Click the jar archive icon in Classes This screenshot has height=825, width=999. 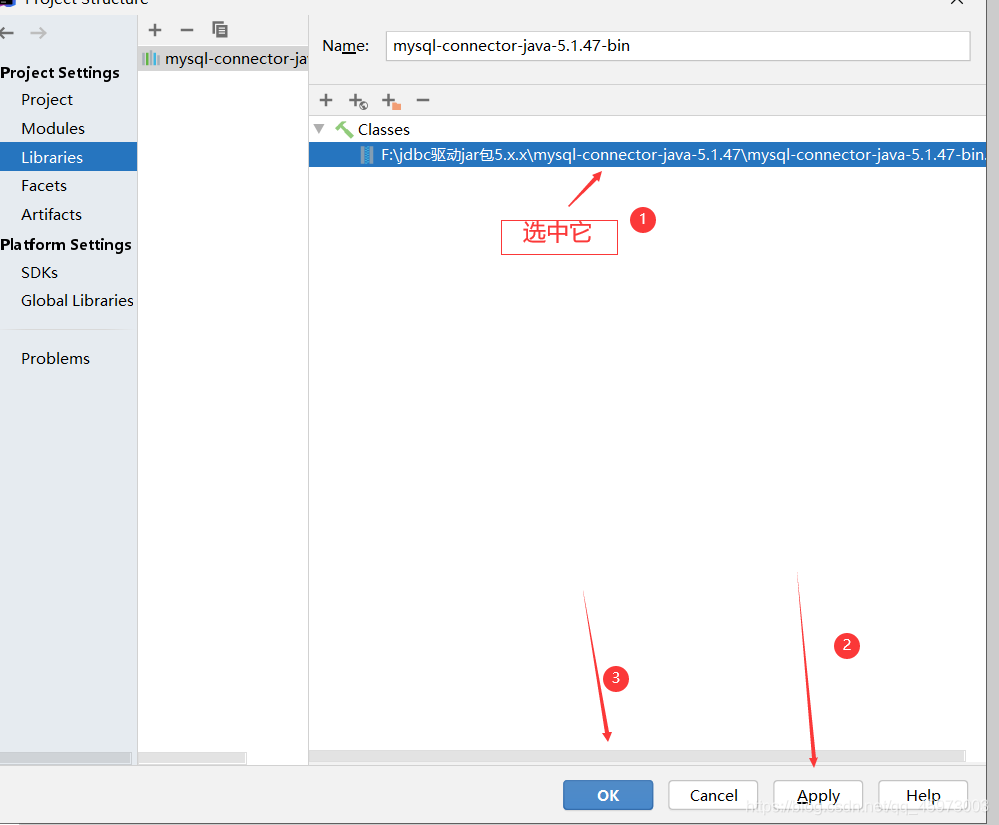tap(367, 155)
